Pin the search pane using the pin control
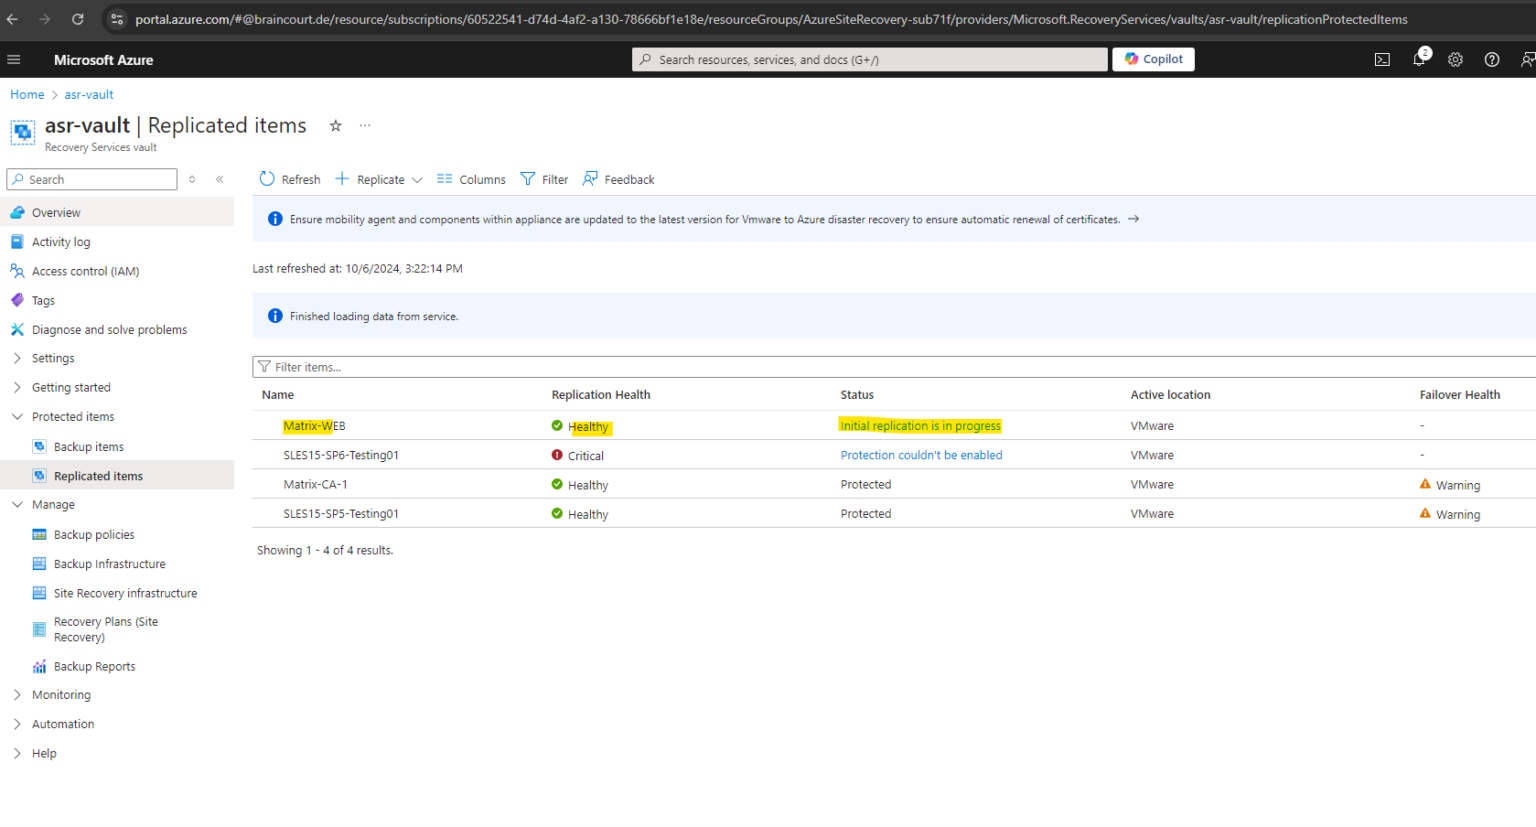This screenshot has width=1536, height=827. [x=191, y=179]
